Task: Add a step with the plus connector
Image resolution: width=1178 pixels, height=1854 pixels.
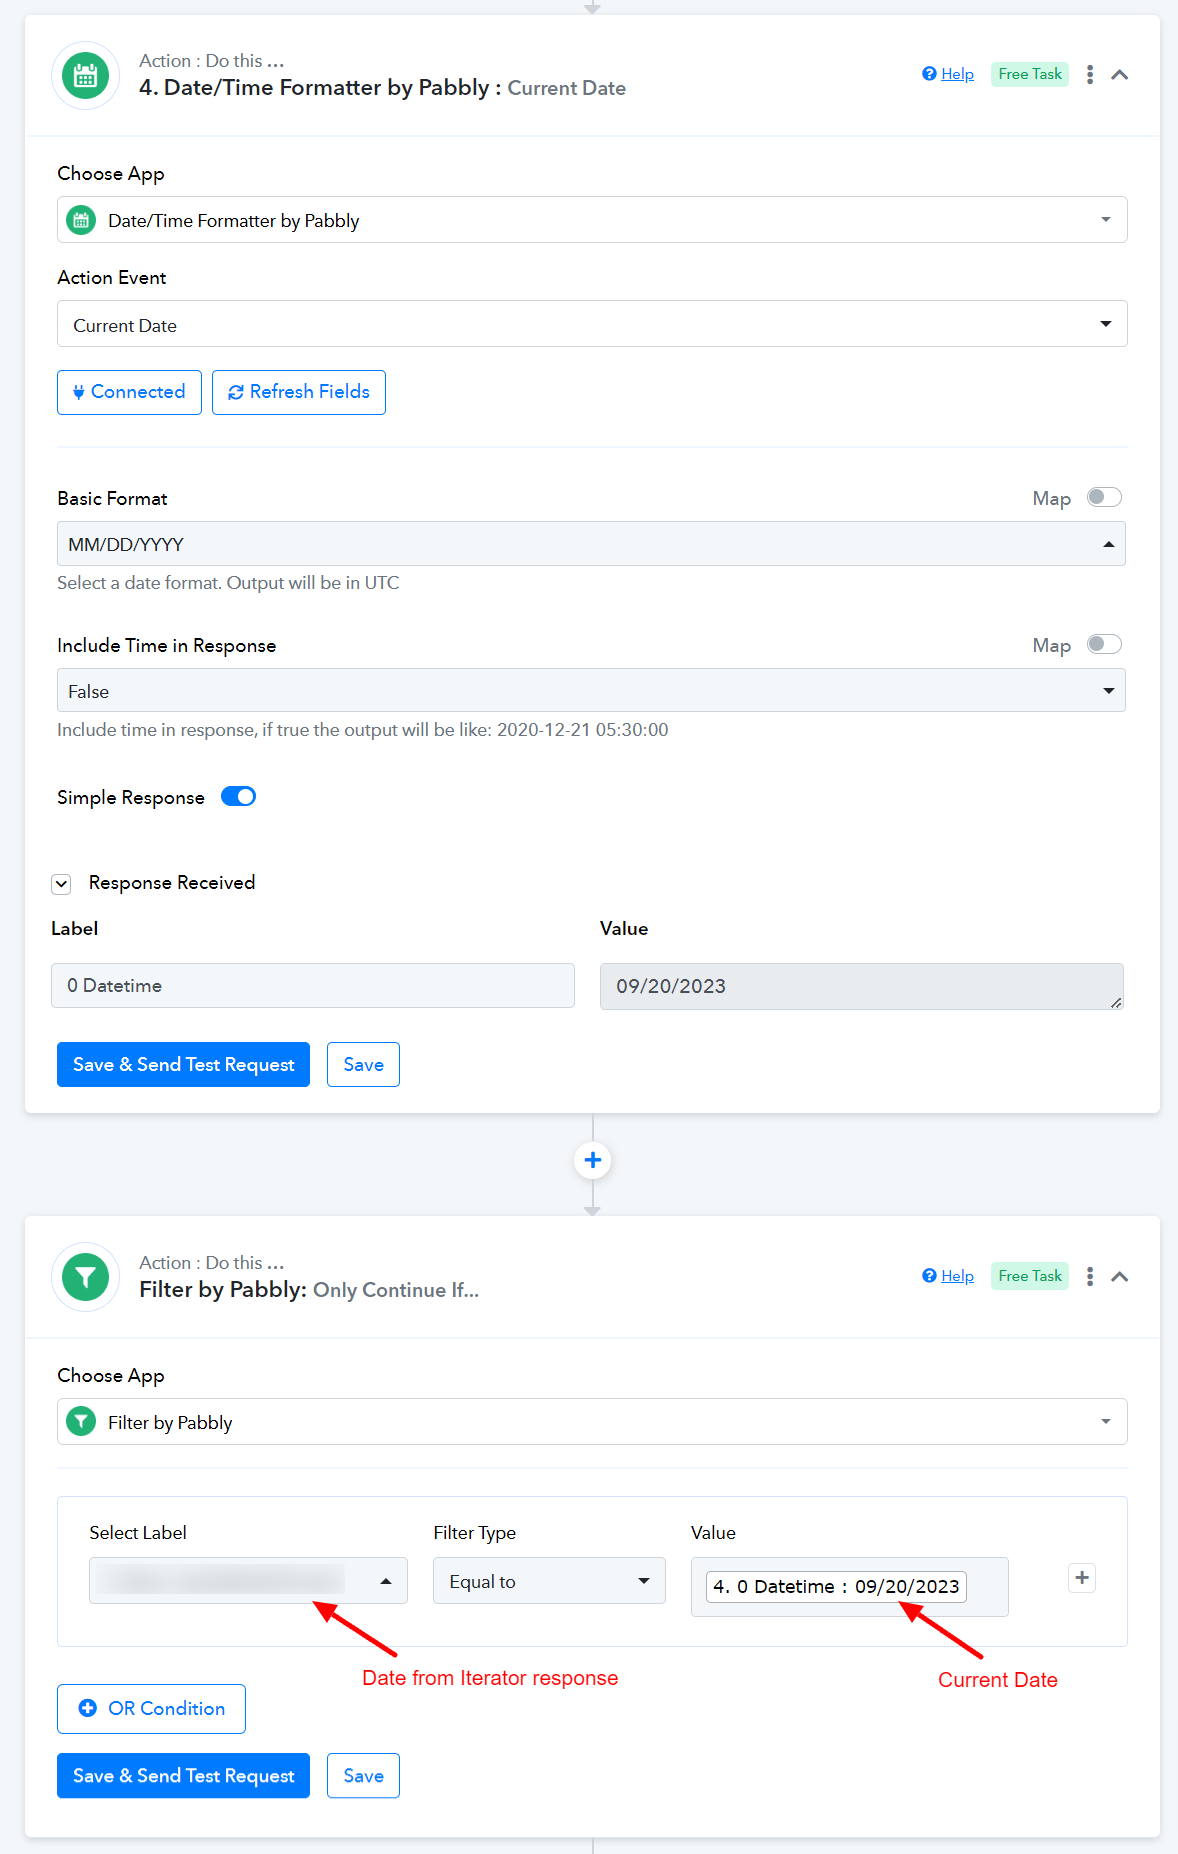Action: (593, 1160)
